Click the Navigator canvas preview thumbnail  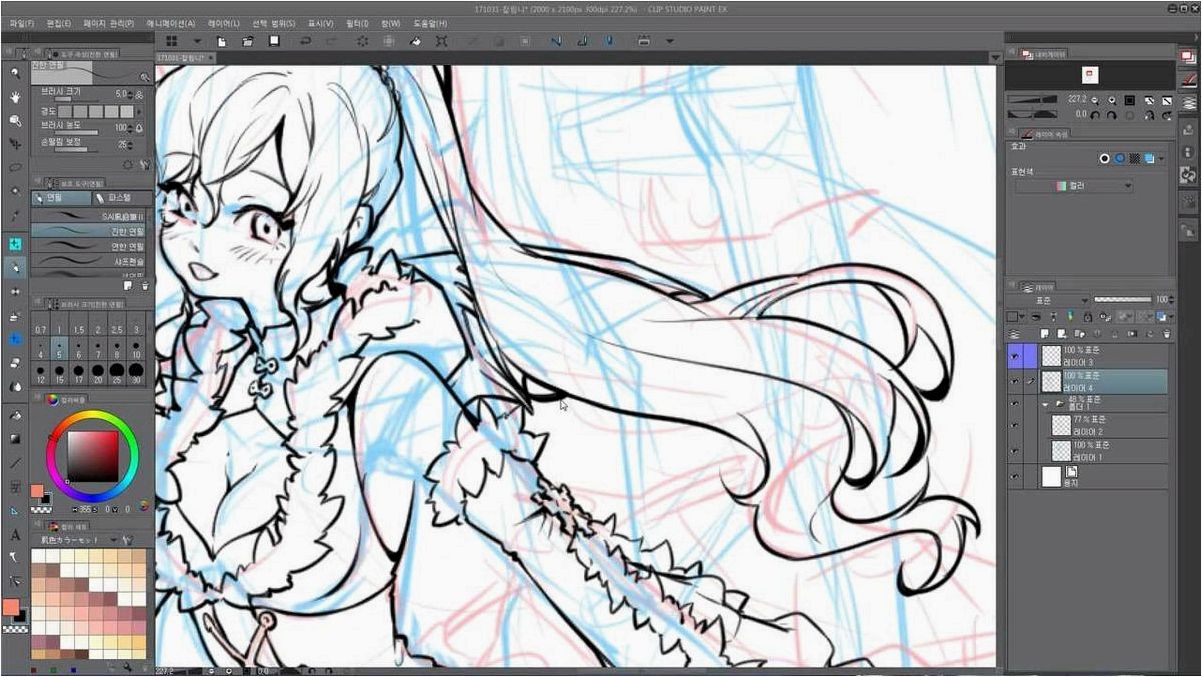coord(1090,75)
